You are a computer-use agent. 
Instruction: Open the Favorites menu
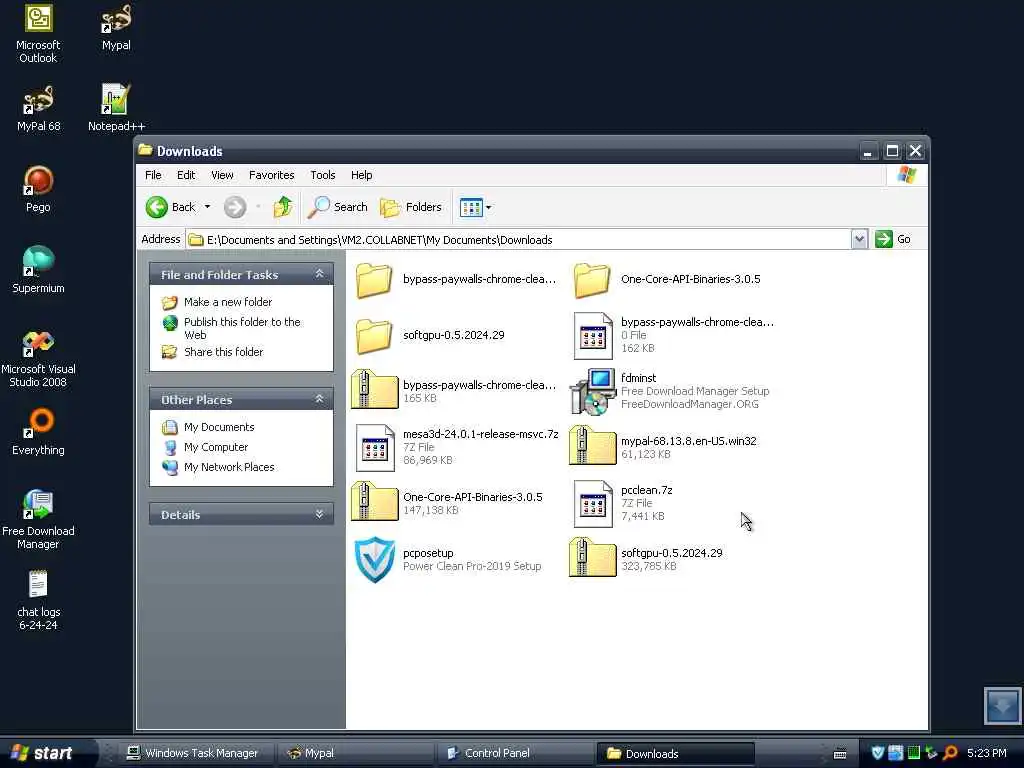click(x=272, y=175)
